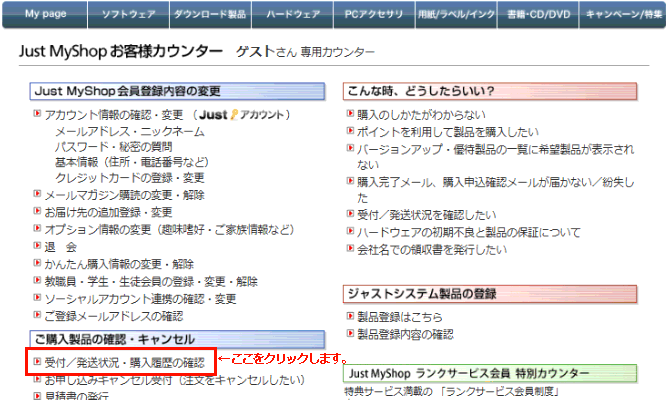Open アカウント情報の確認・変更 link
This screenshot has height=402, width=670.
(114, 115)
